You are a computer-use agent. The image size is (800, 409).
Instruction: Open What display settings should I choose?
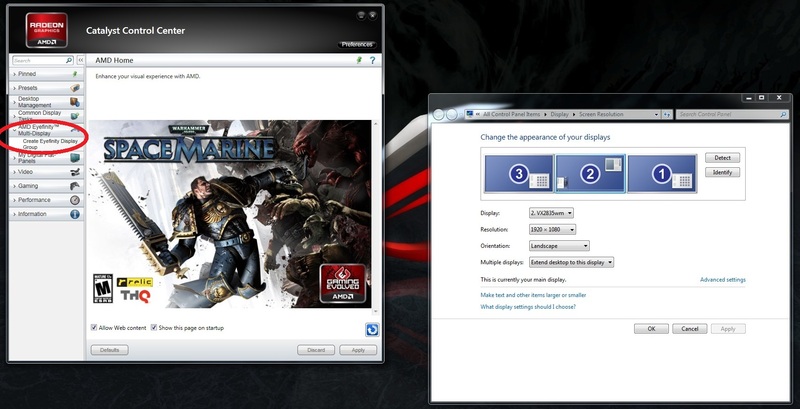tap(528, 307)
